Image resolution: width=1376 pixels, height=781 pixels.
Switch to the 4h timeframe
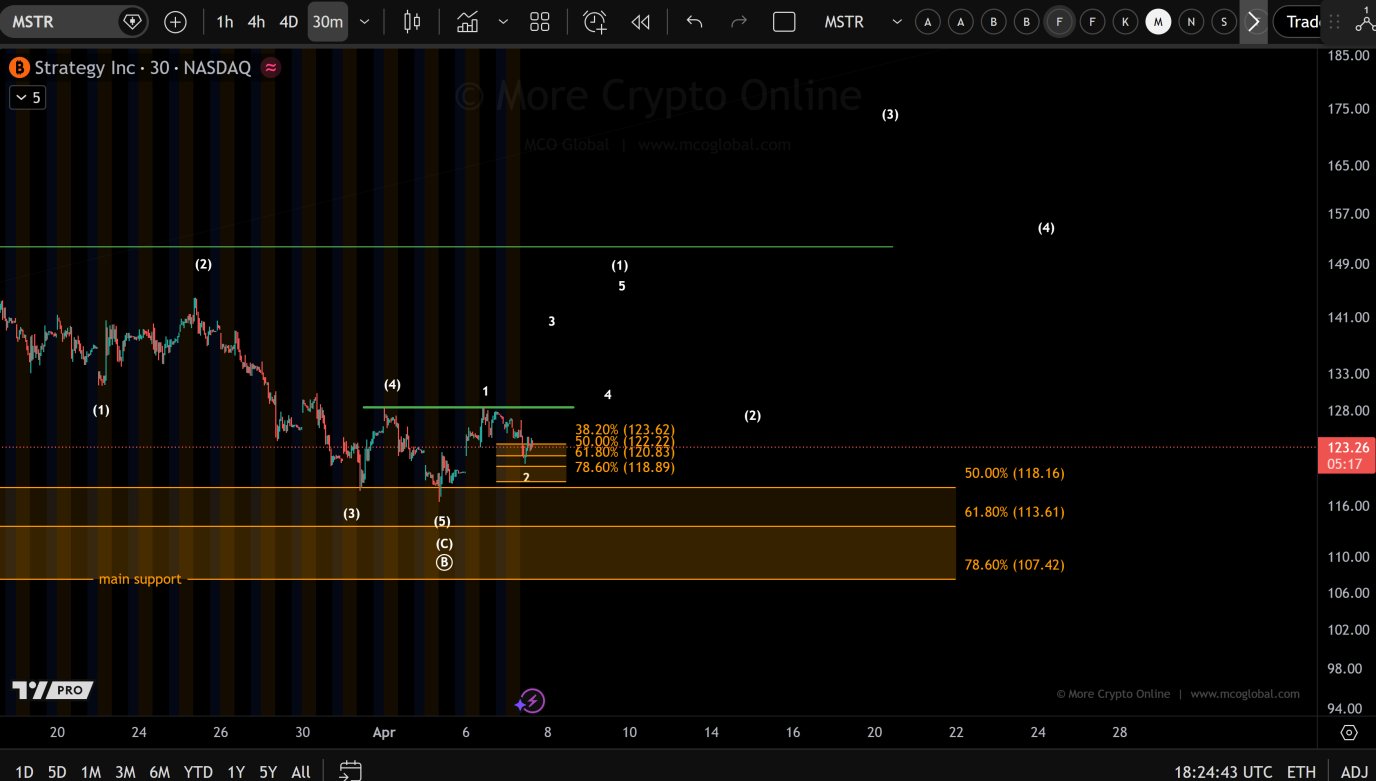tap(257, 22)
